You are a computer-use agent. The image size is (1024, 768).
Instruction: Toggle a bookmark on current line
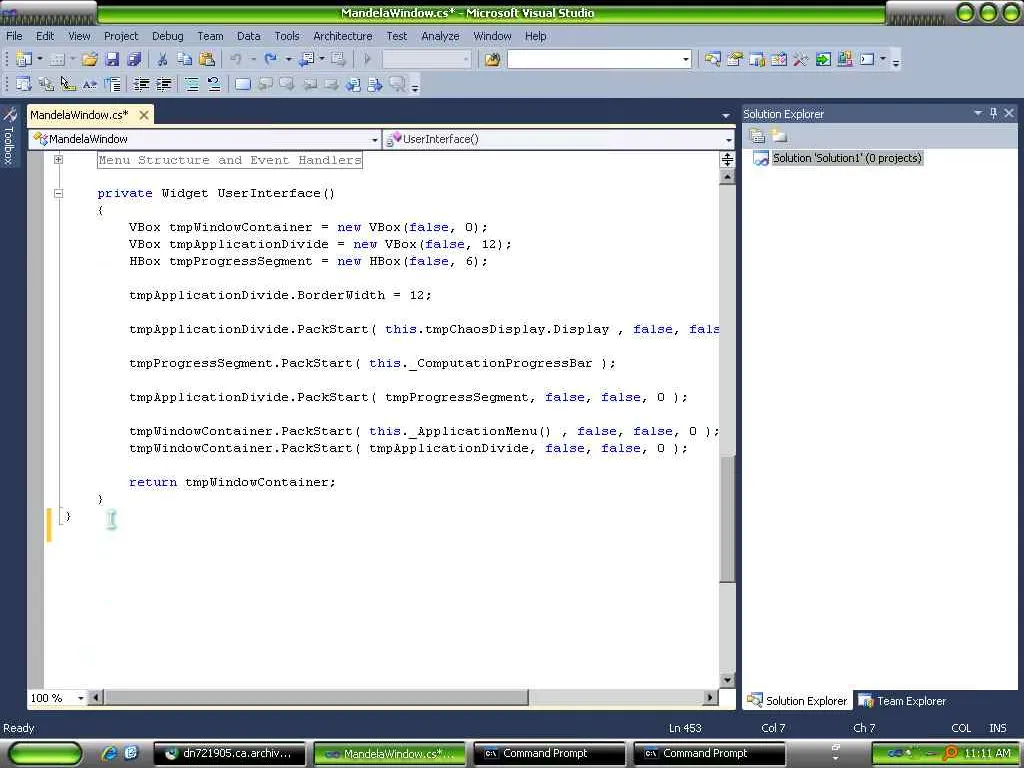pos(243,84)
